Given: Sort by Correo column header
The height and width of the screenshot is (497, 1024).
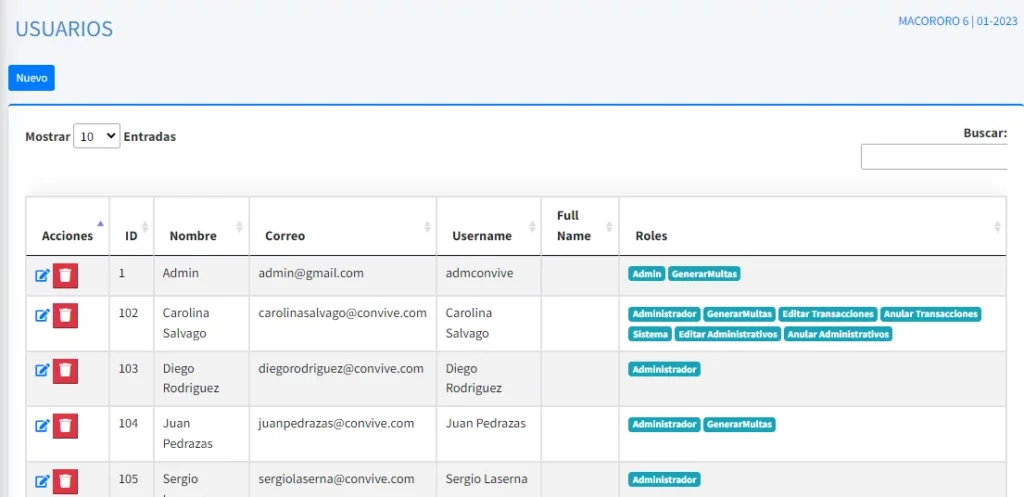Looking at the screenshot, I should pyautogui.click(x=285, y=236).
